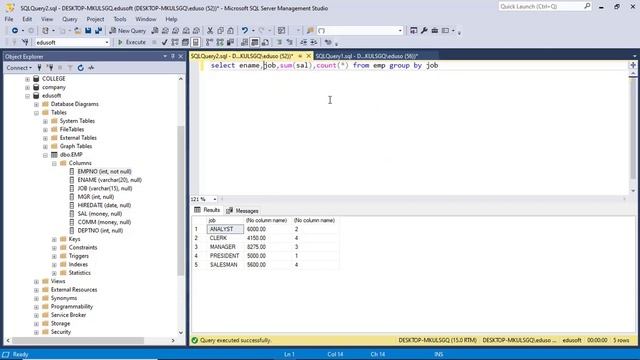This screenshot has width=640, height=360.
Task: Refresh the Object Explorer tree
Action: [80, 68]
